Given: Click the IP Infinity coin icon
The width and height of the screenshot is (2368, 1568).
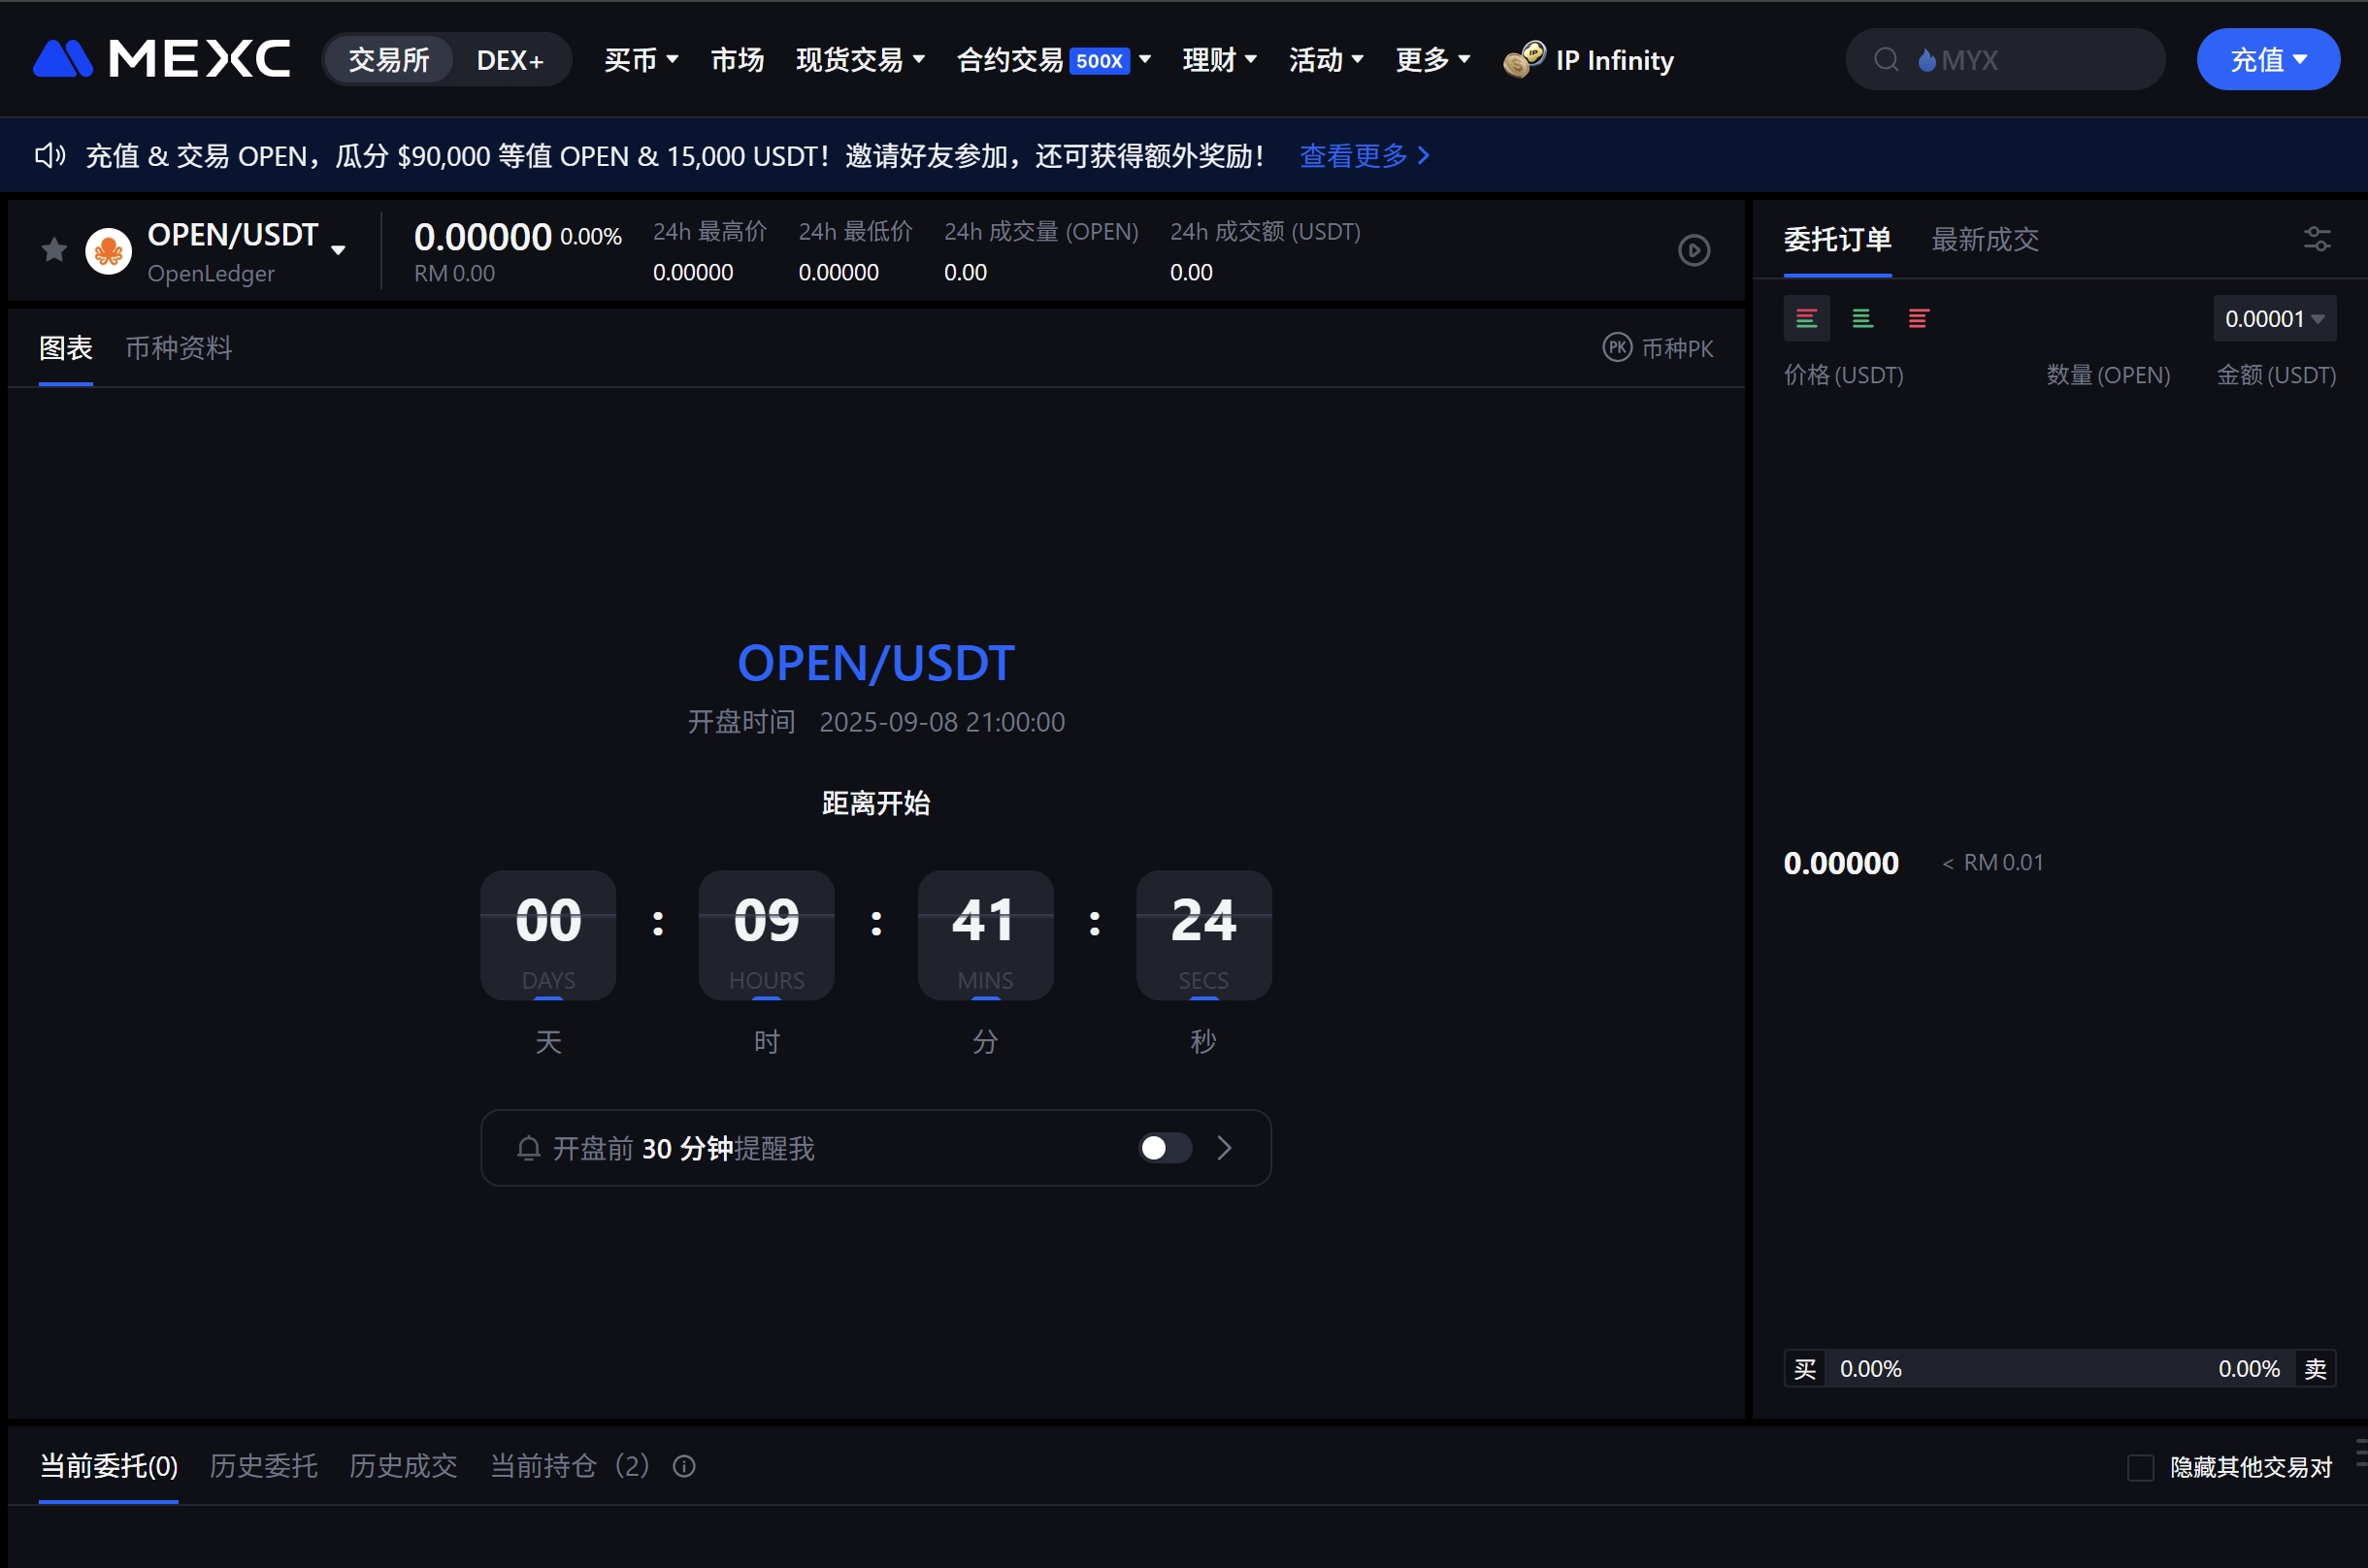Looking at the screenshot, I should (1523, 60).
